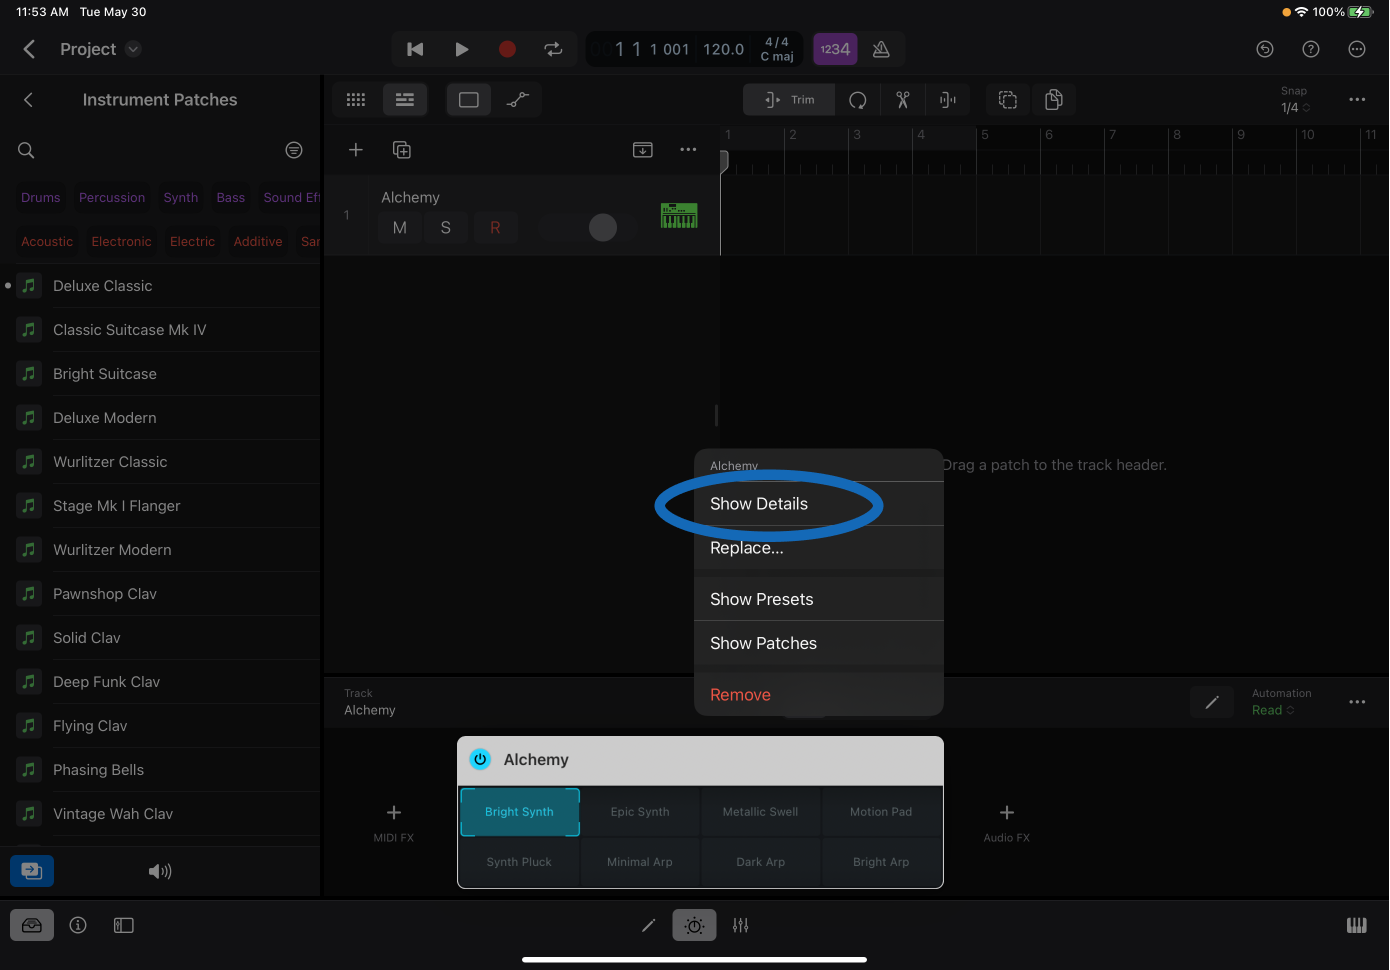1390x970 pixels.
Task: Toggle the automation view button
Action: coord(517,100)
